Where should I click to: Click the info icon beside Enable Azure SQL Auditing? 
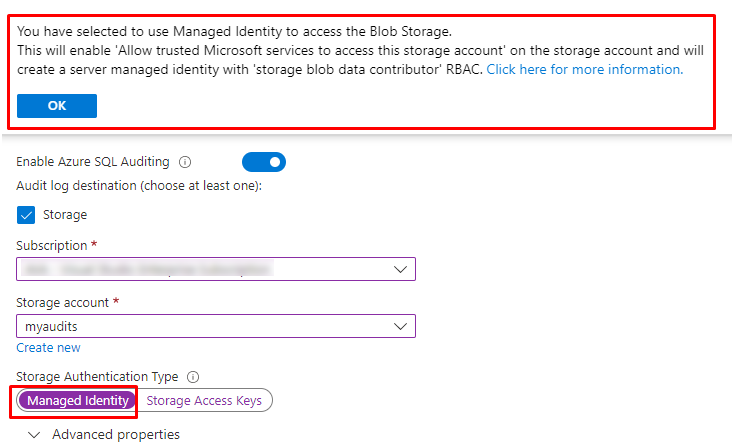[185, 162]
